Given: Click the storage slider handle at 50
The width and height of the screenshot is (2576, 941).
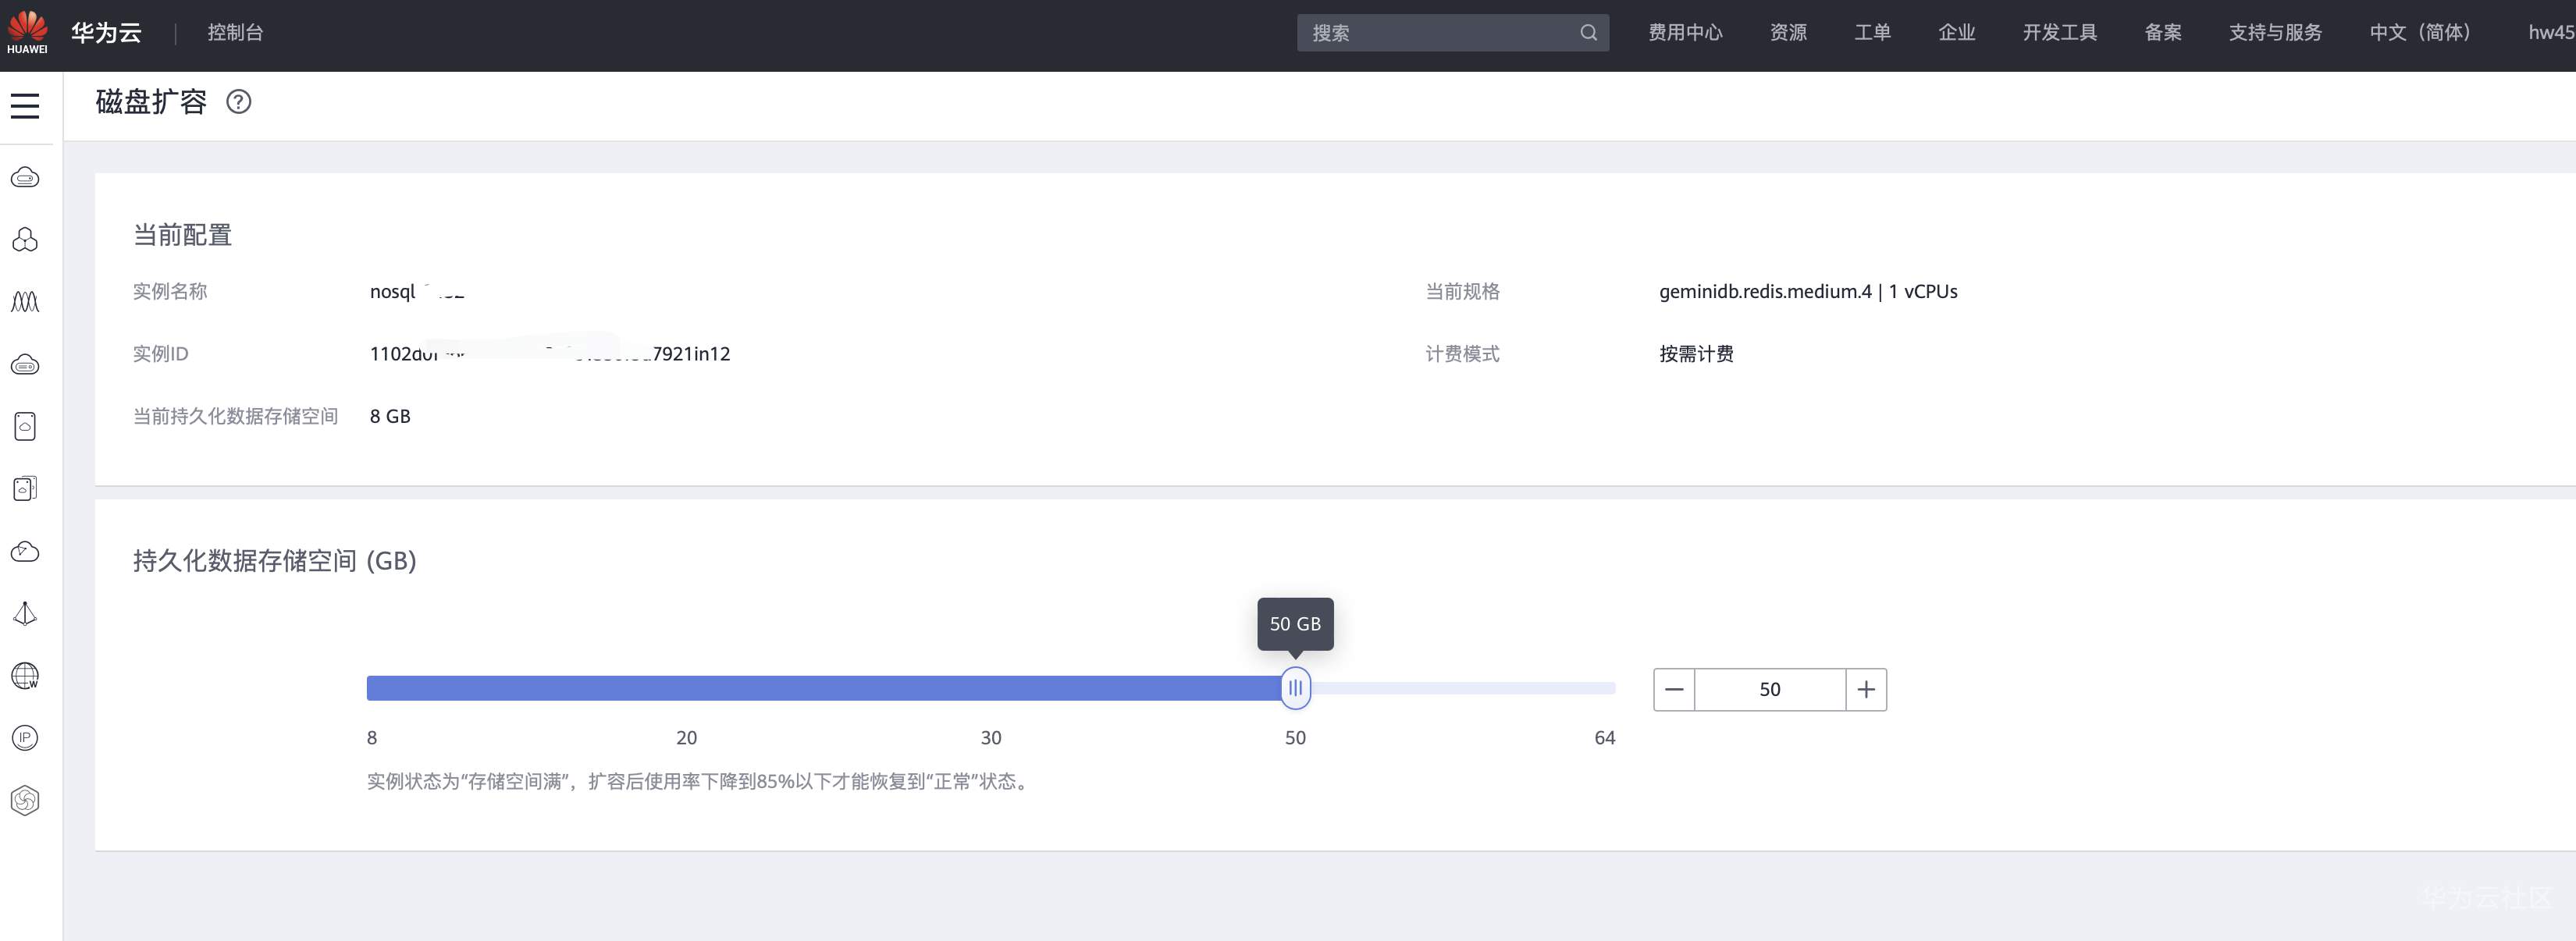Looking at the screenshot, I should pos(1295,688).
